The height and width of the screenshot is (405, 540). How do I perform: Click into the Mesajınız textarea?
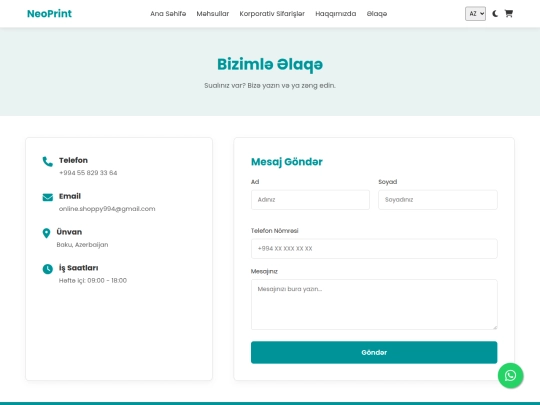[x=374, y=304]
